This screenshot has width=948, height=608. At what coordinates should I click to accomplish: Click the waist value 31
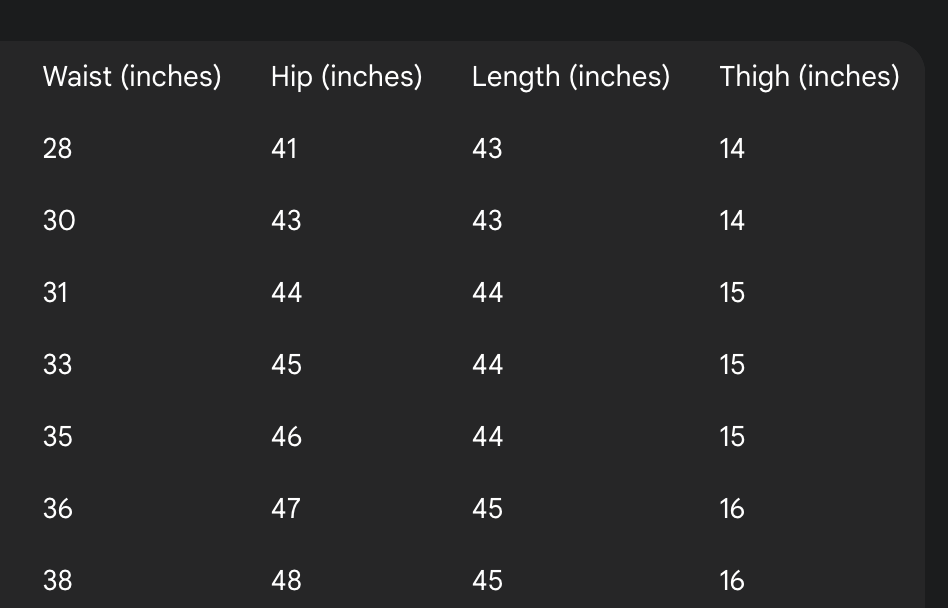[x=55, y=293]
